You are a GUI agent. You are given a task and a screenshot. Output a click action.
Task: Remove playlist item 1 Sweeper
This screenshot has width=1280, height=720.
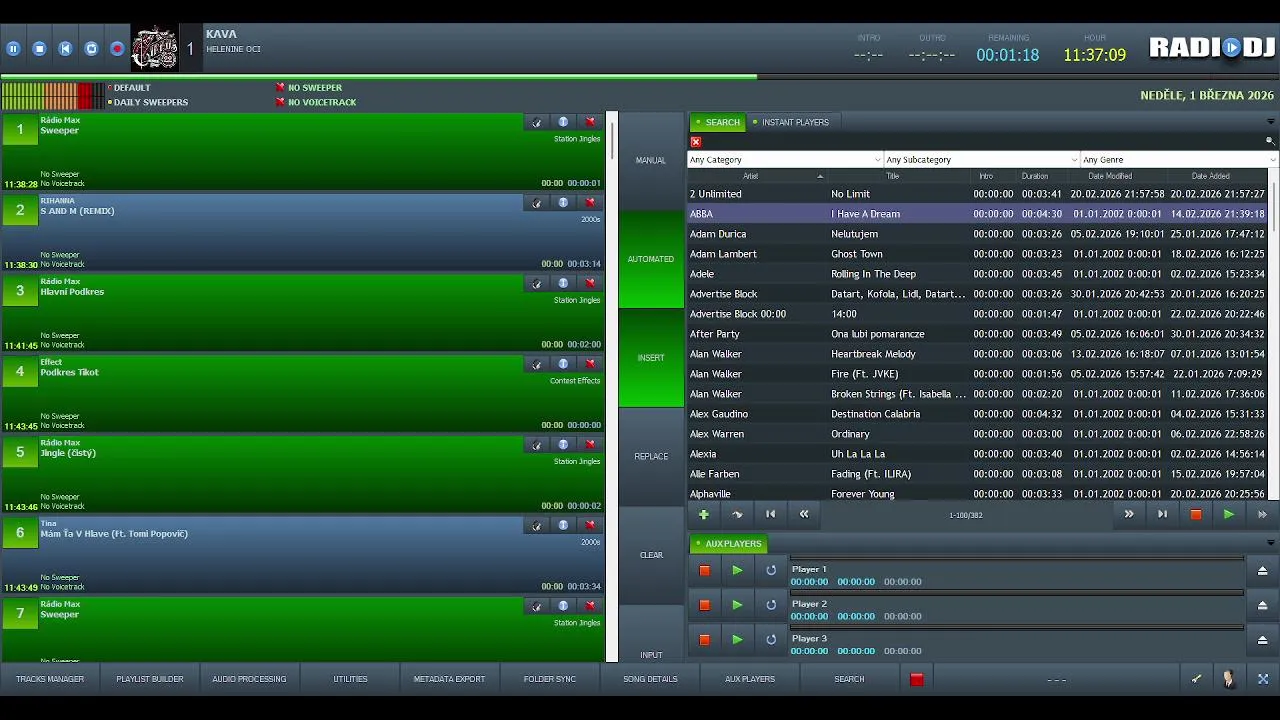(x=590, y=122)
